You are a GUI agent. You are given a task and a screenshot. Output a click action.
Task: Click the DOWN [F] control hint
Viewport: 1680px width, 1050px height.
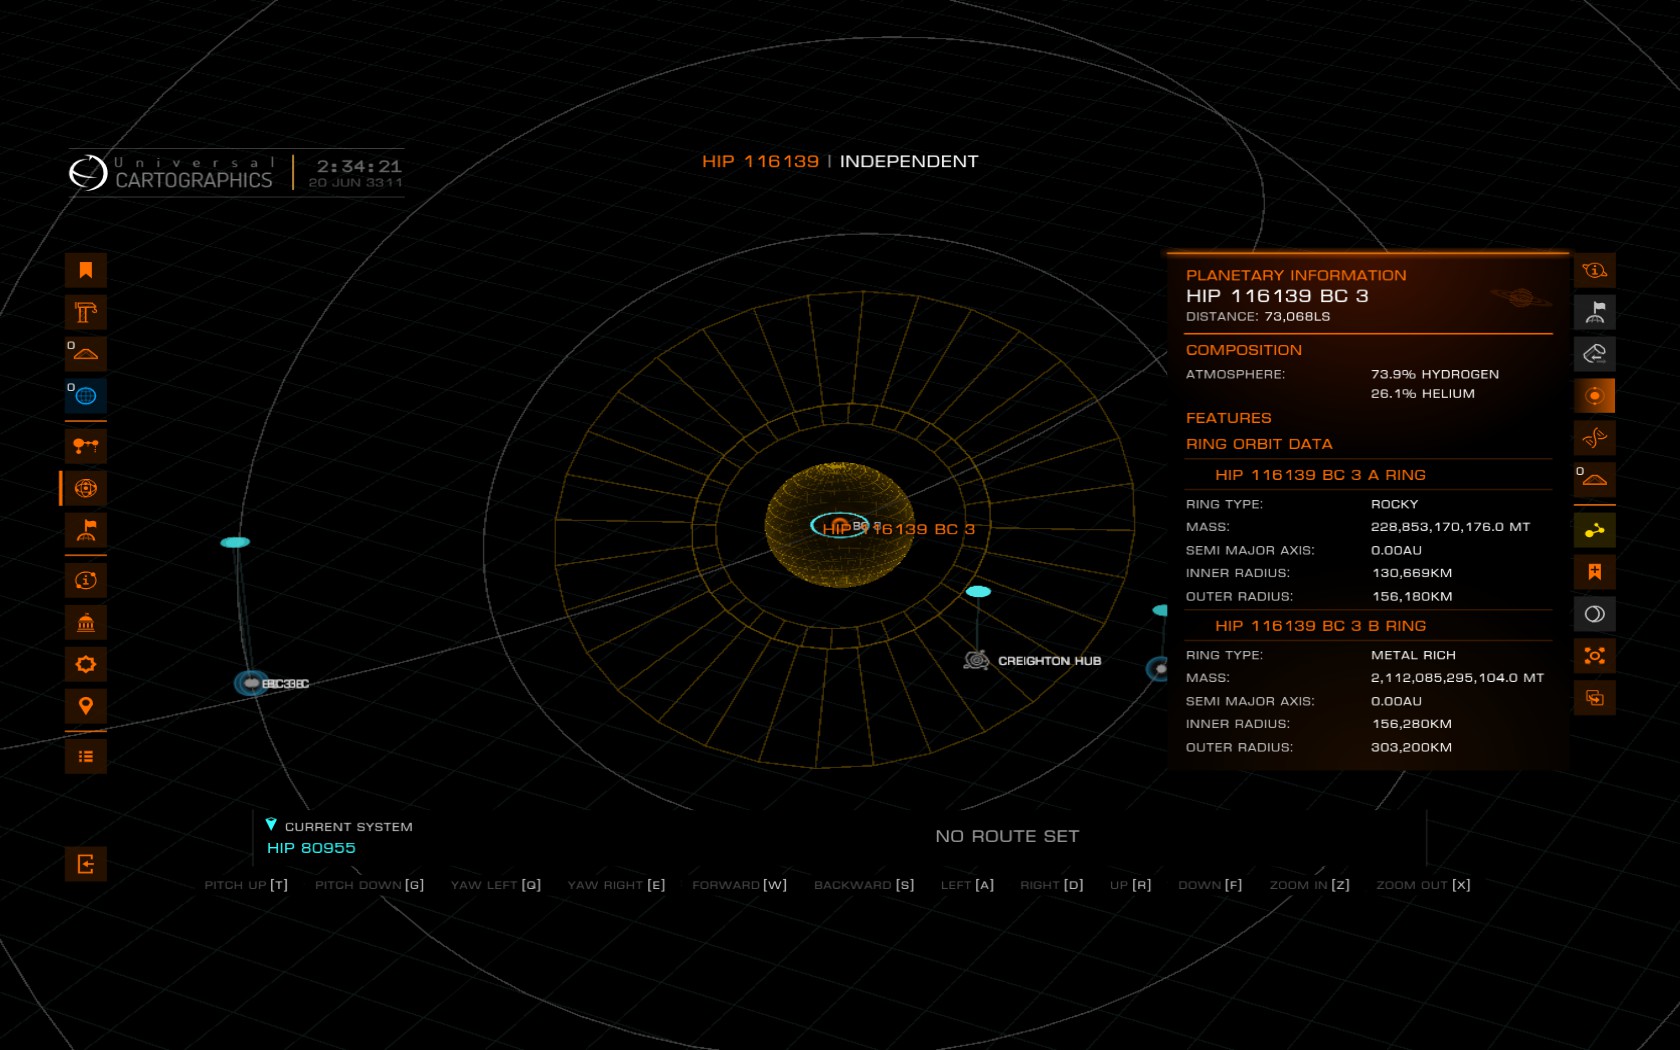pos(1210,885)
